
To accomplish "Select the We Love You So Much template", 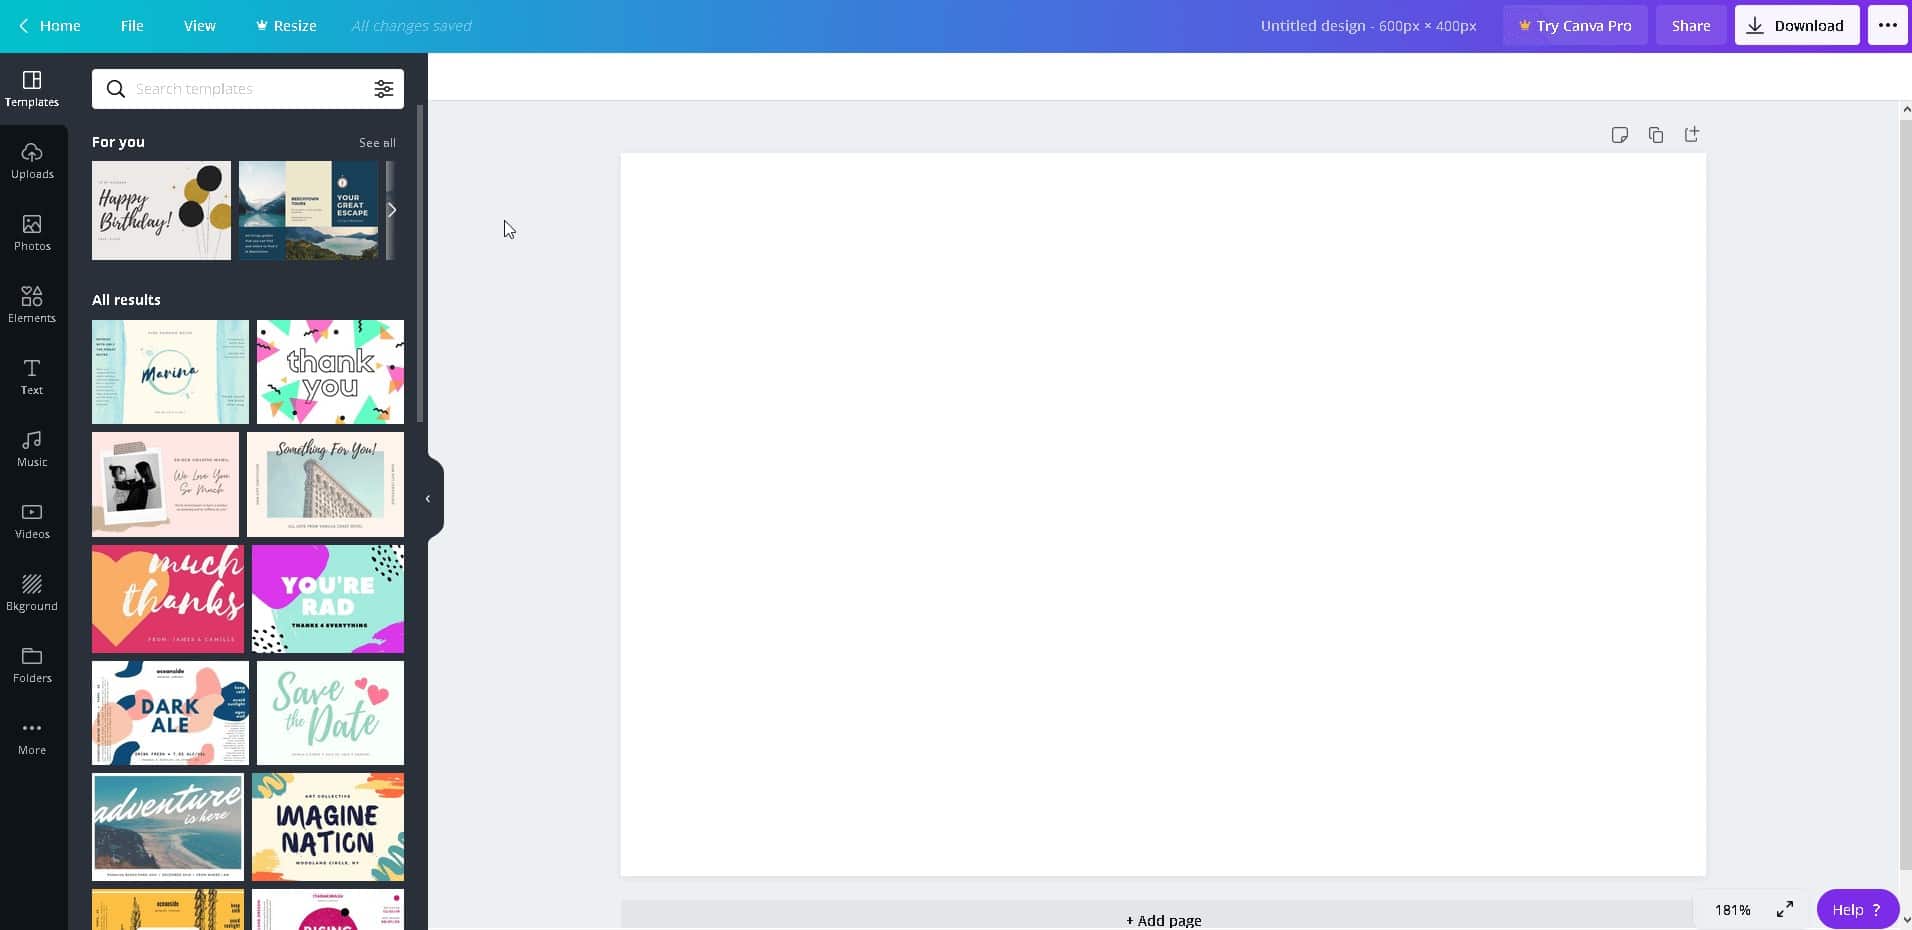I will click(165, 484).
